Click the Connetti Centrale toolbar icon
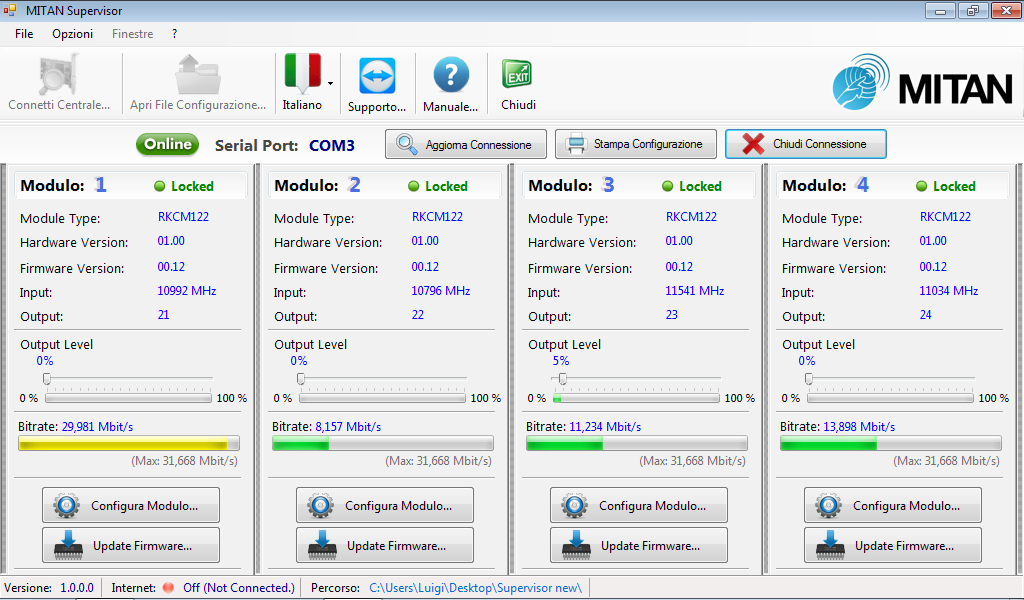Image resolution: width=1024 pixels, height=600 pixels. click(59, 75)
